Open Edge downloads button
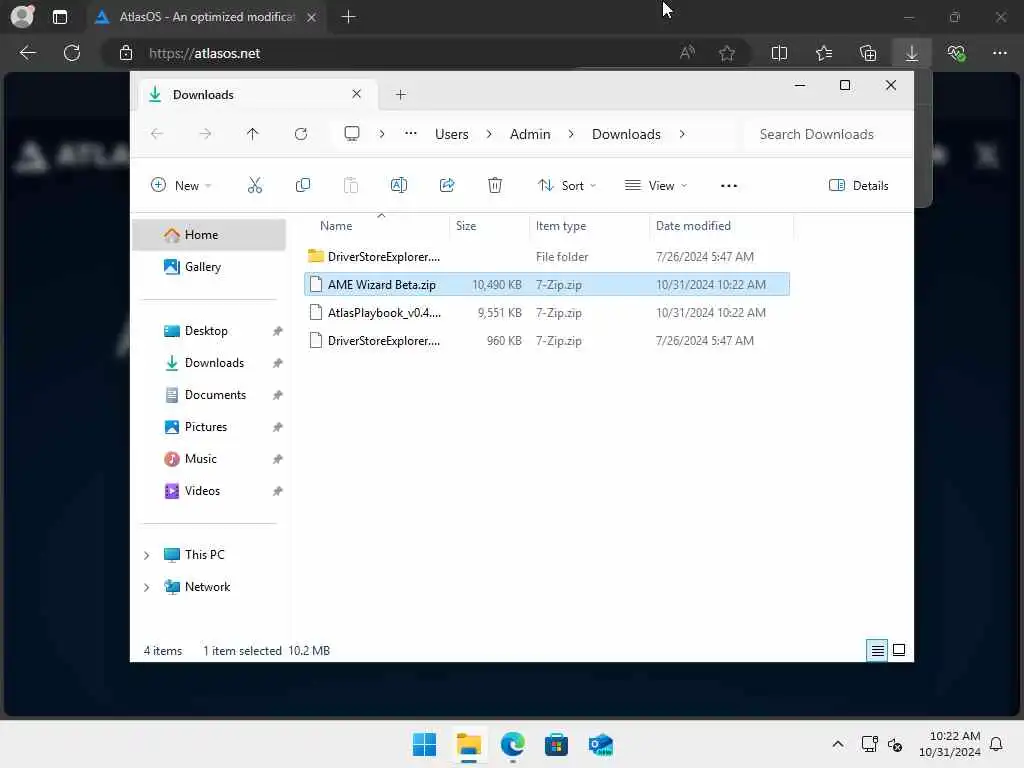The height and width of the screenshot is (768, 1024). point(912,53)
